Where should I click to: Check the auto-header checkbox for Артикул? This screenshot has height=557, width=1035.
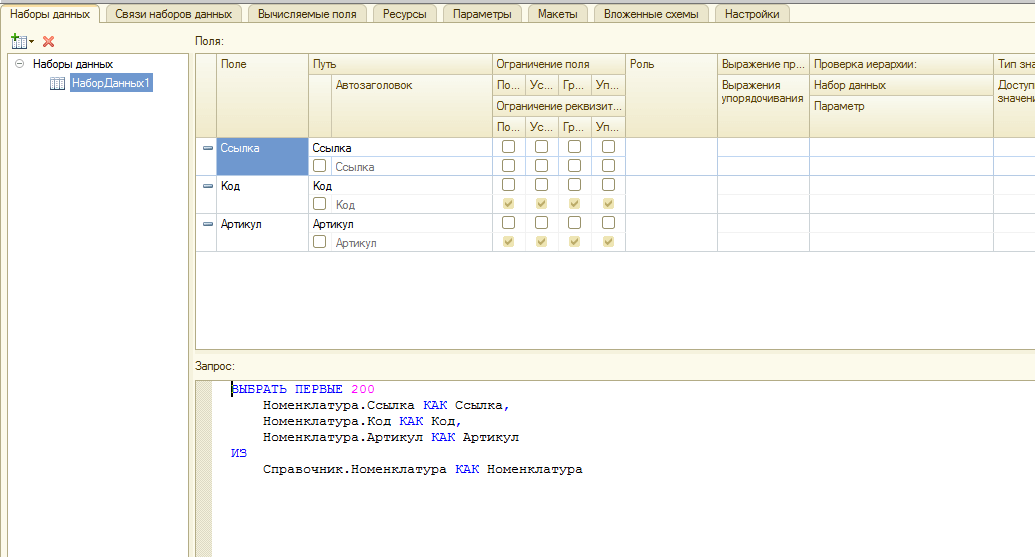[320, 242]
